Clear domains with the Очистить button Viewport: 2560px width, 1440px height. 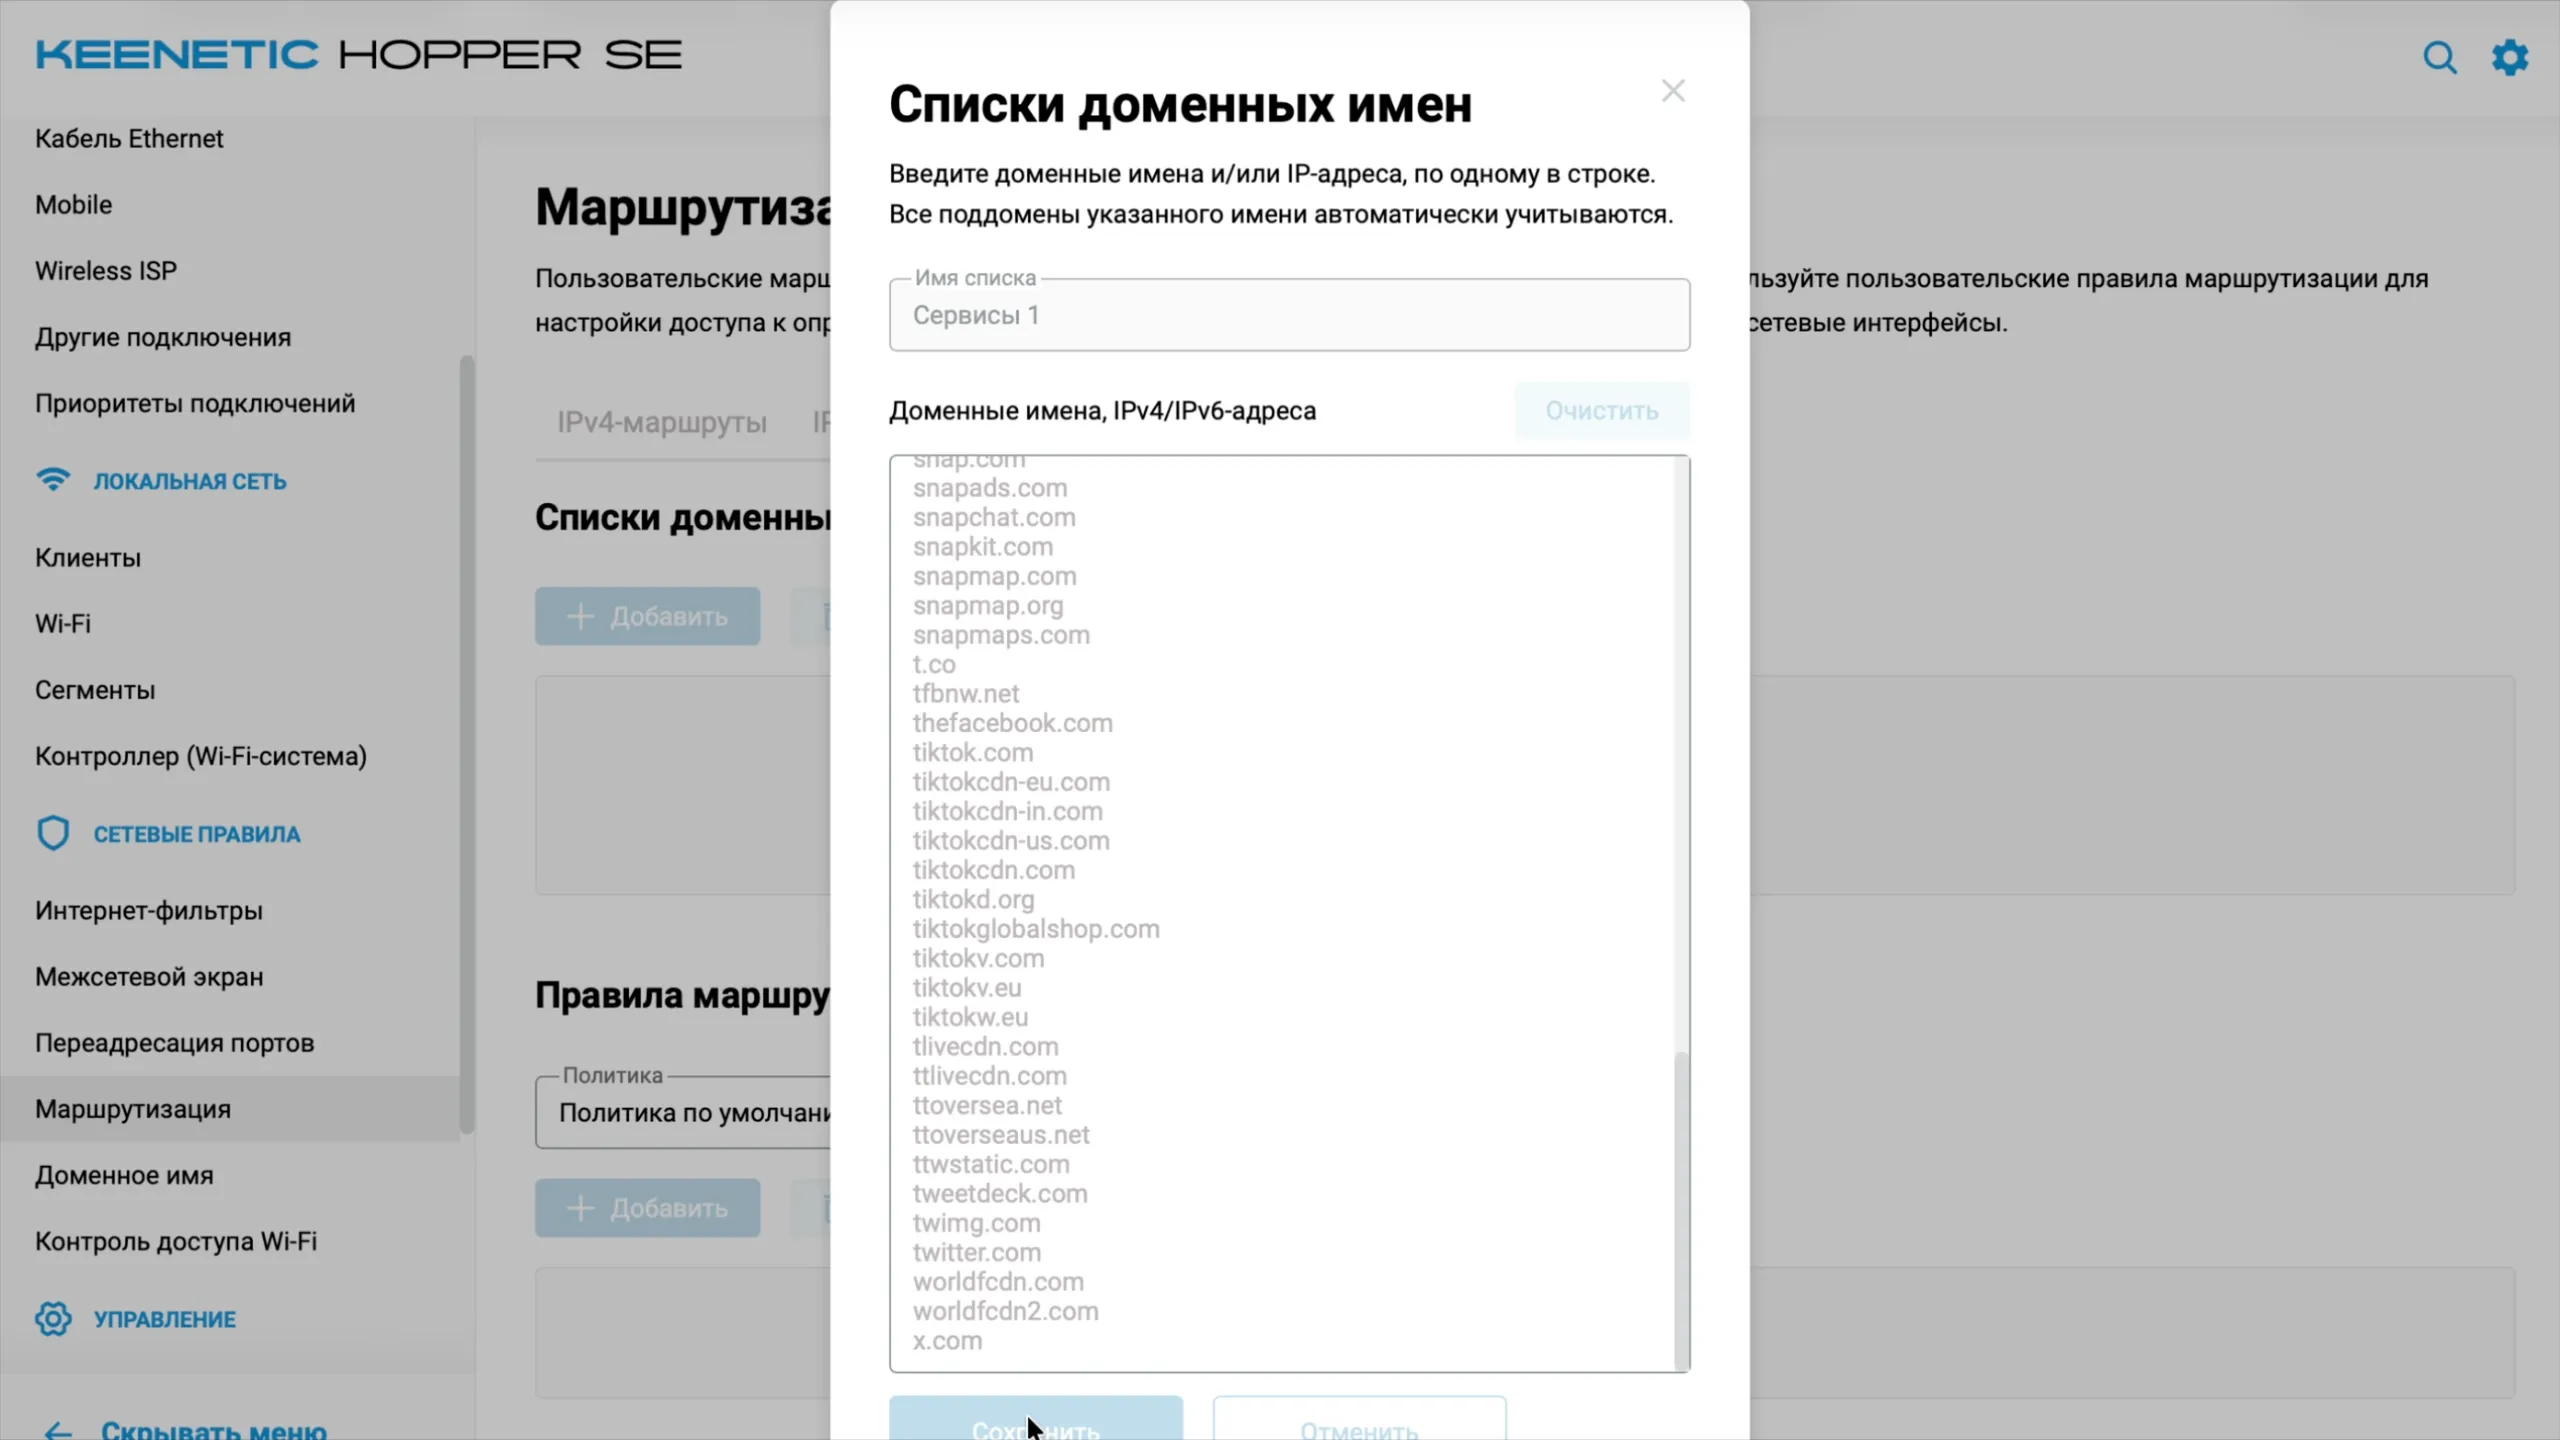point(1601,411)
